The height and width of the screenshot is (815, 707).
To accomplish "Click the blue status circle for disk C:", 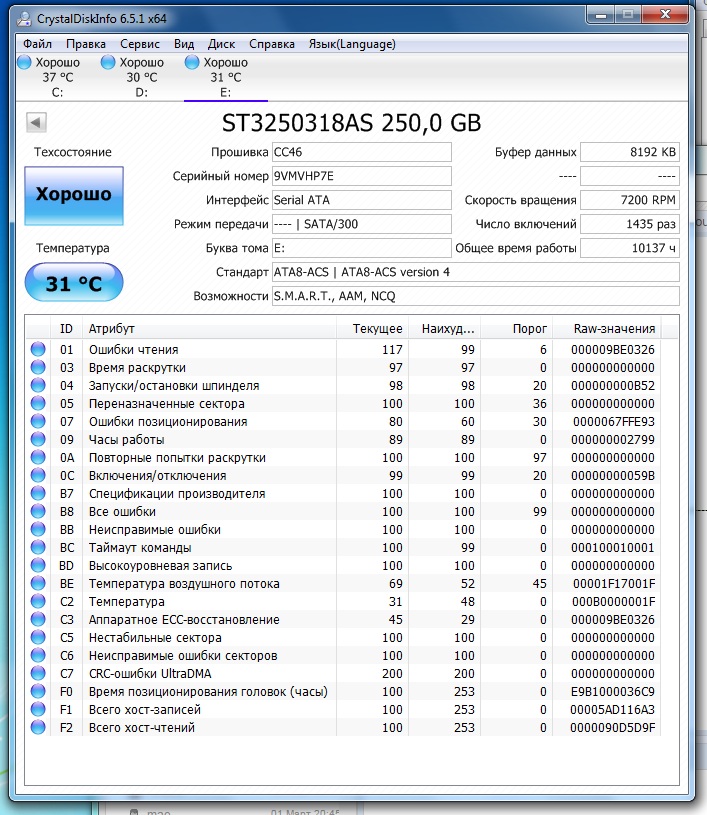I will tap(24, 62).
